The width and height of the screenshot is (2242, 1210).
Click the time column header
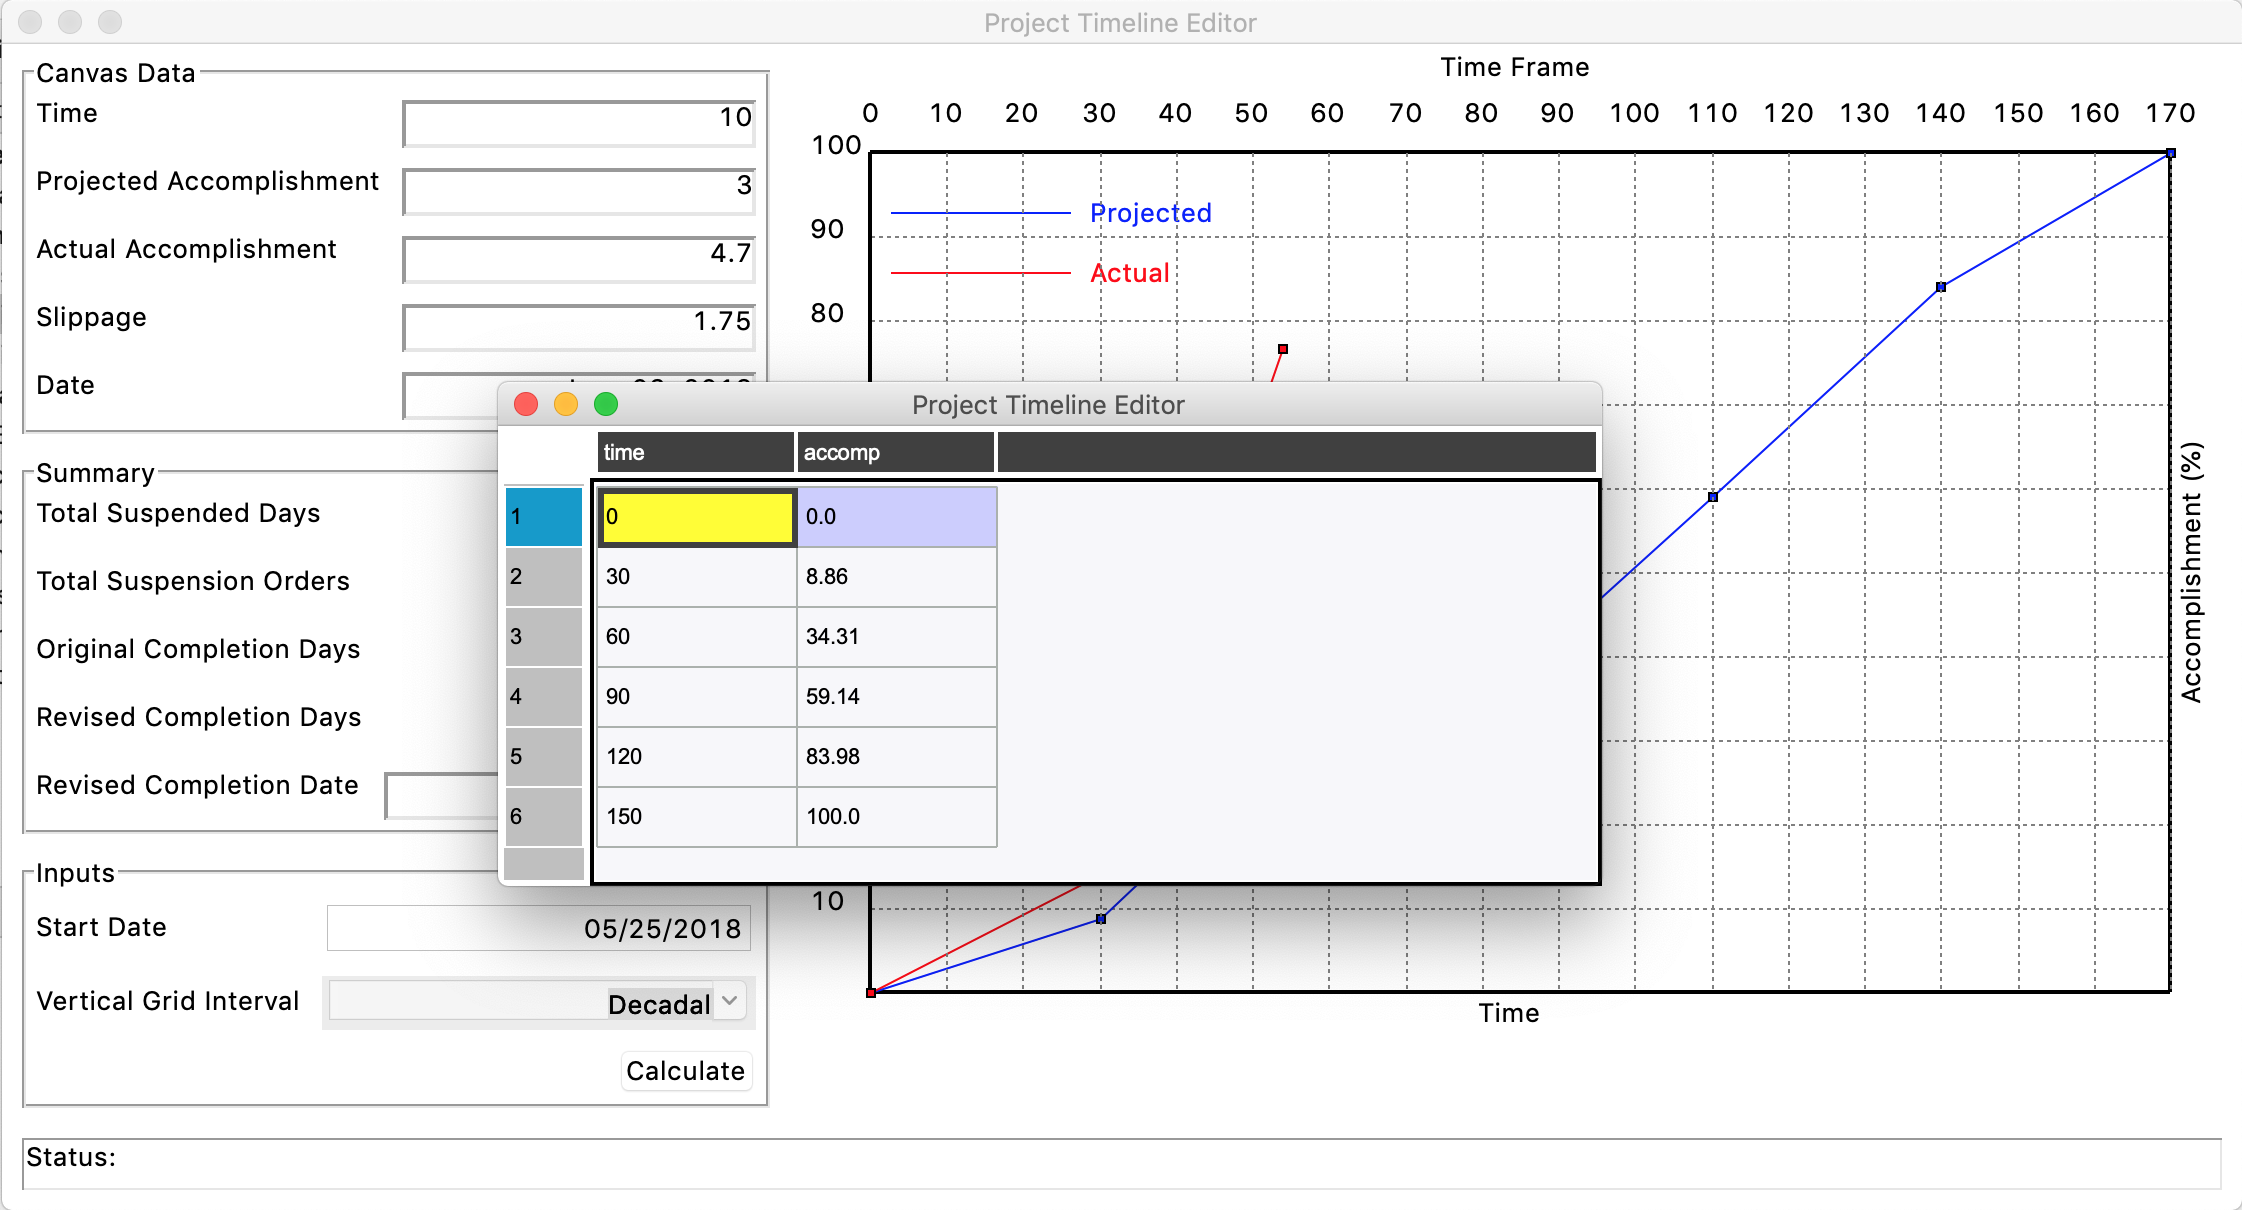click(x=693, y=452)
